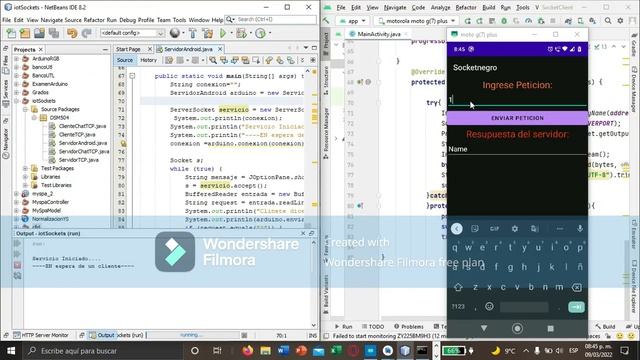Click Debug Project icon in NetBeans toolbar

tap(241, 33)
